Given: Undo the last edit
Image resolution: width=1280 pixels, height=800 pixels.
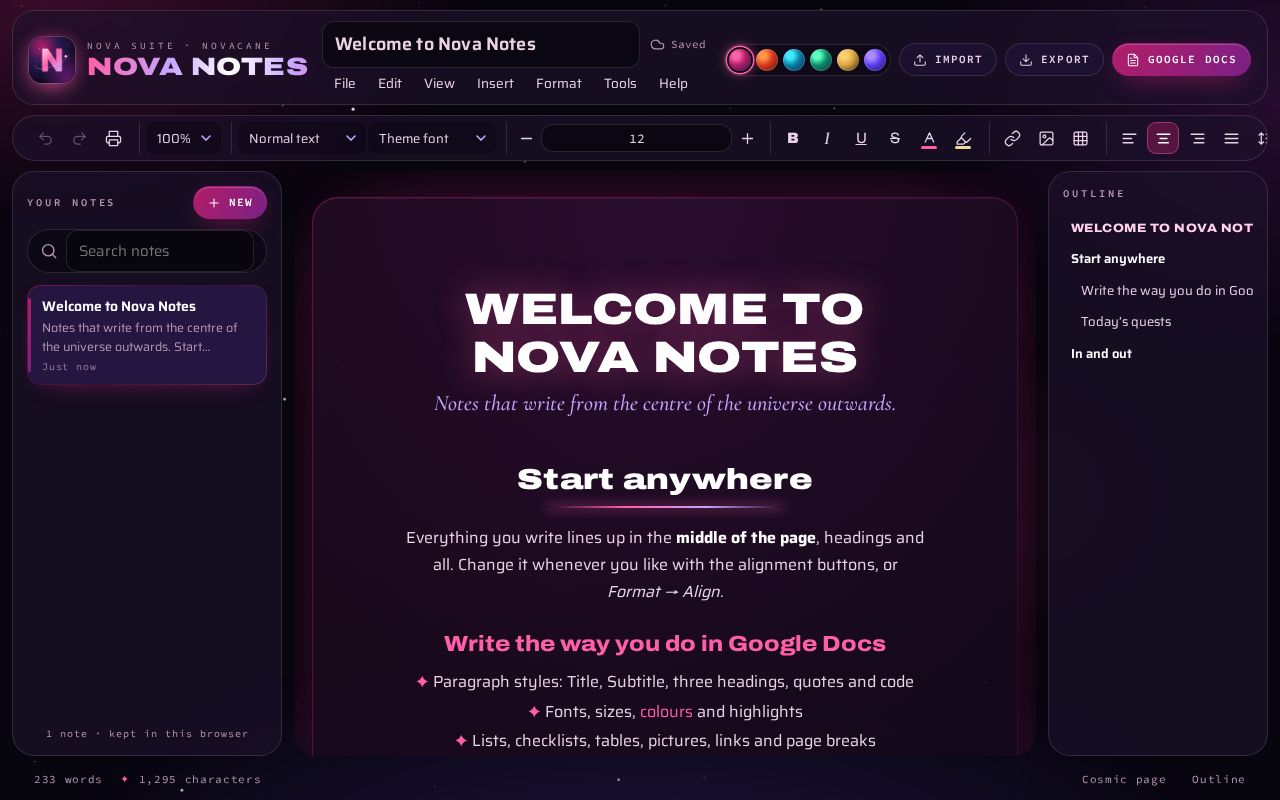Looking at the screenshot, I should click(x=45, y=138).
